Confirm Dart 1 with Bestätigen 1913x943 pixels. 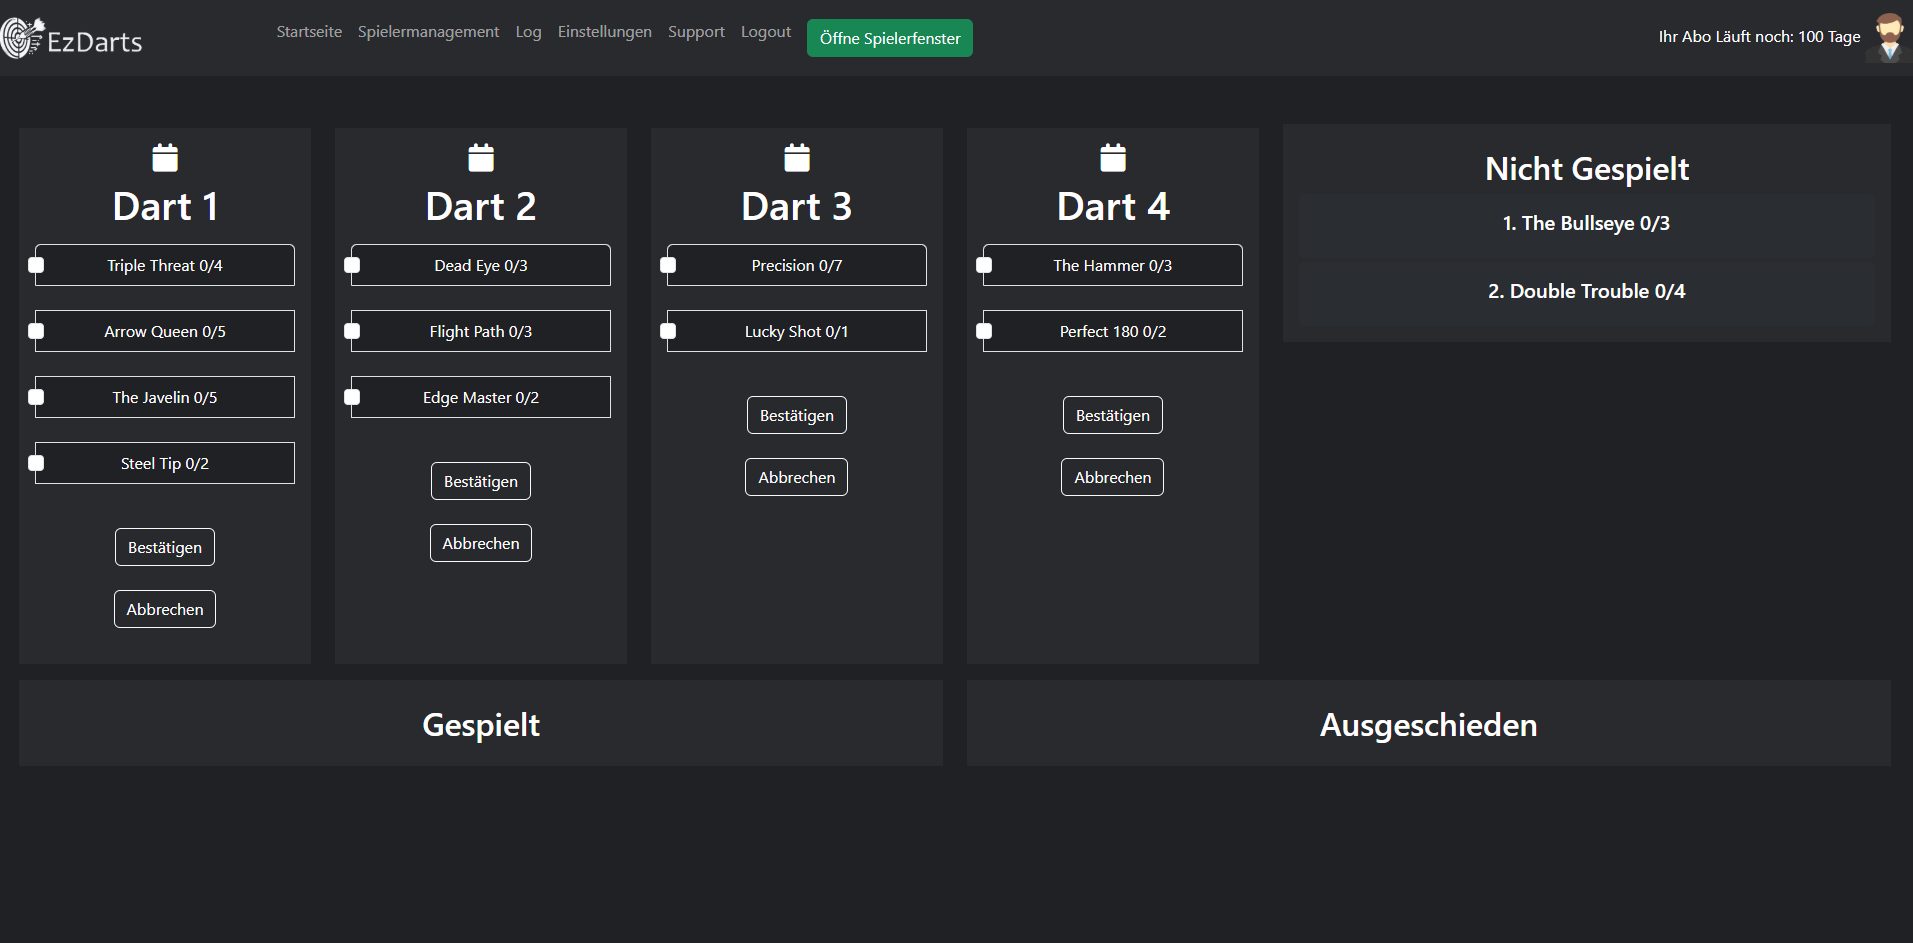pyautogui.click(x=165, y=547)
